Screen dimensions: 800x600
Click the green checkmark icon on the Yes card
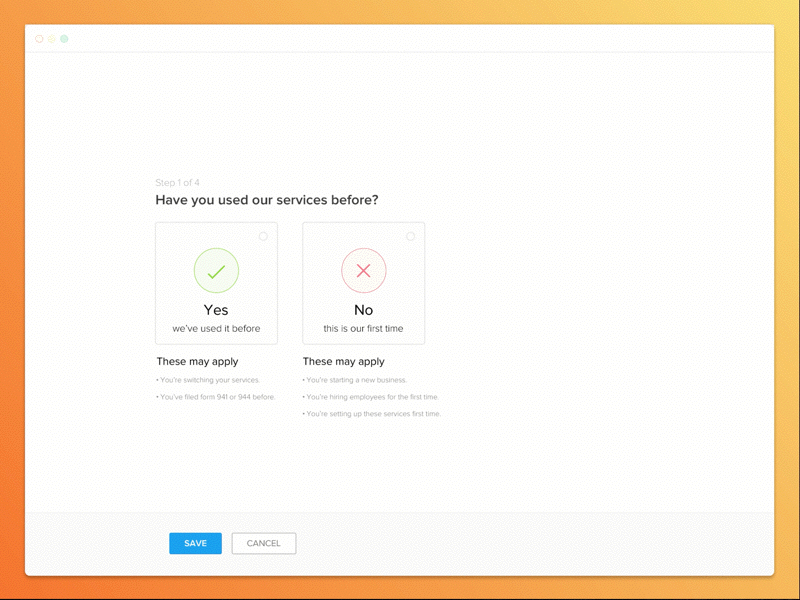click(216, 269)
